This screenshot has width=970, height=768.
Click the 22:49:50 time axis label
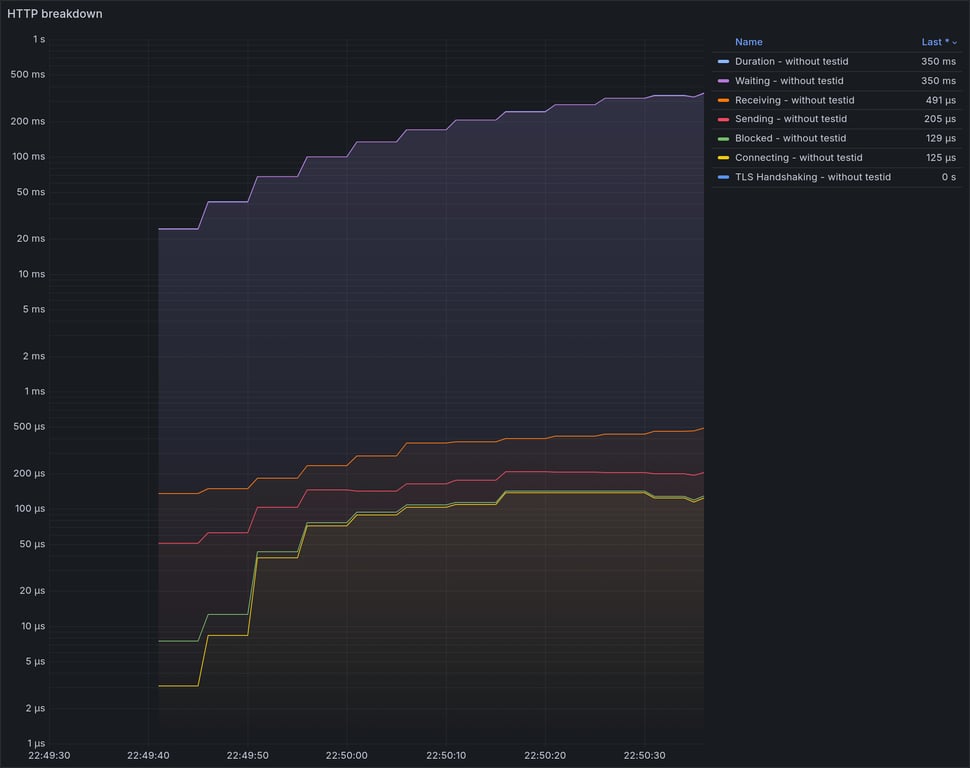[x=247, y=755]
